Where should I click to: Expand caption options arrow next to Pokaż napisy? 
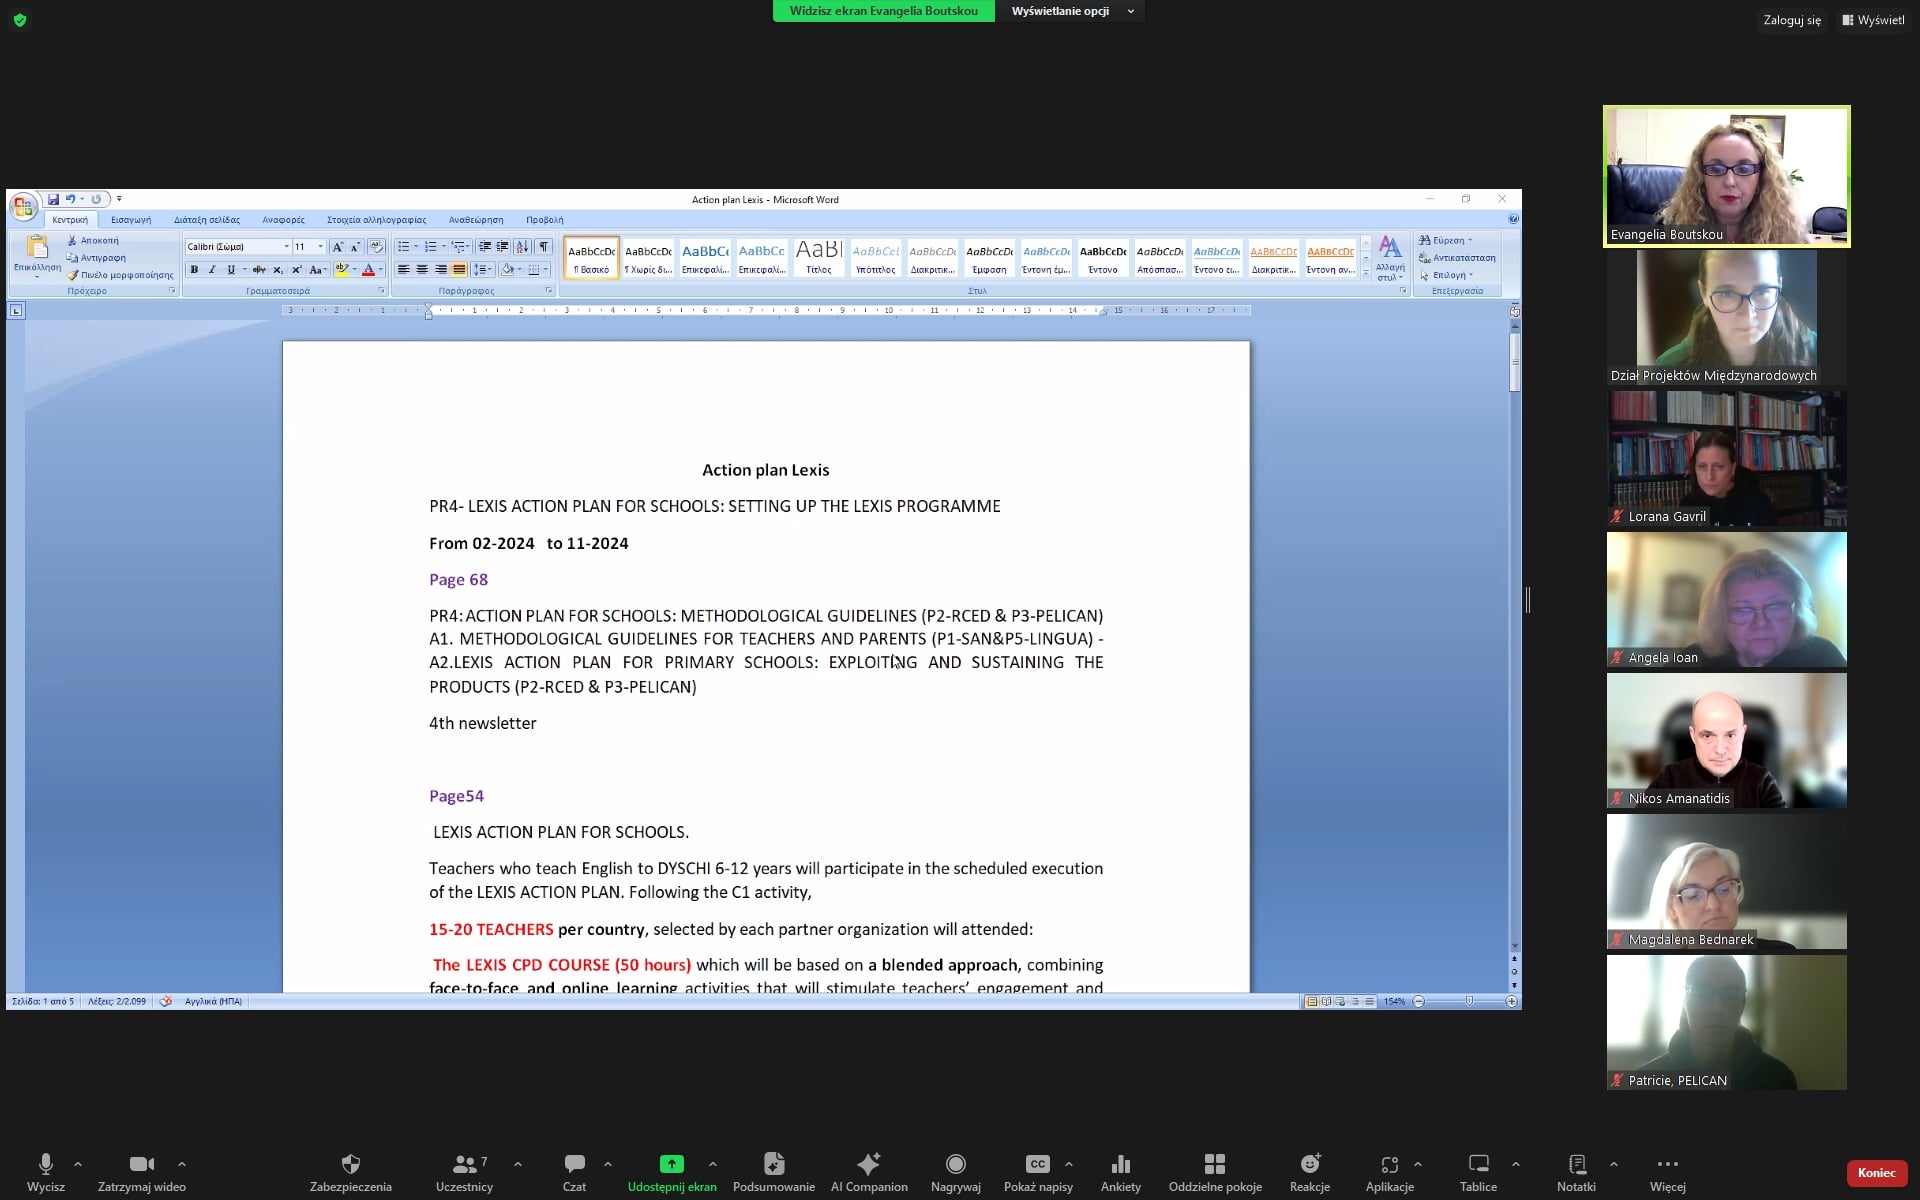(x=1069, y=1164)
